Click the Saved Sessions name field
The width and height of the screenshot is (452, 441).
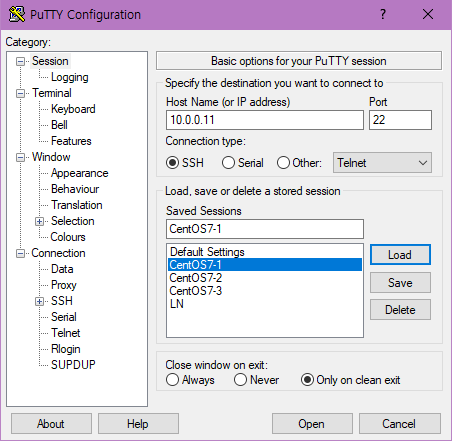coord(265,229)
